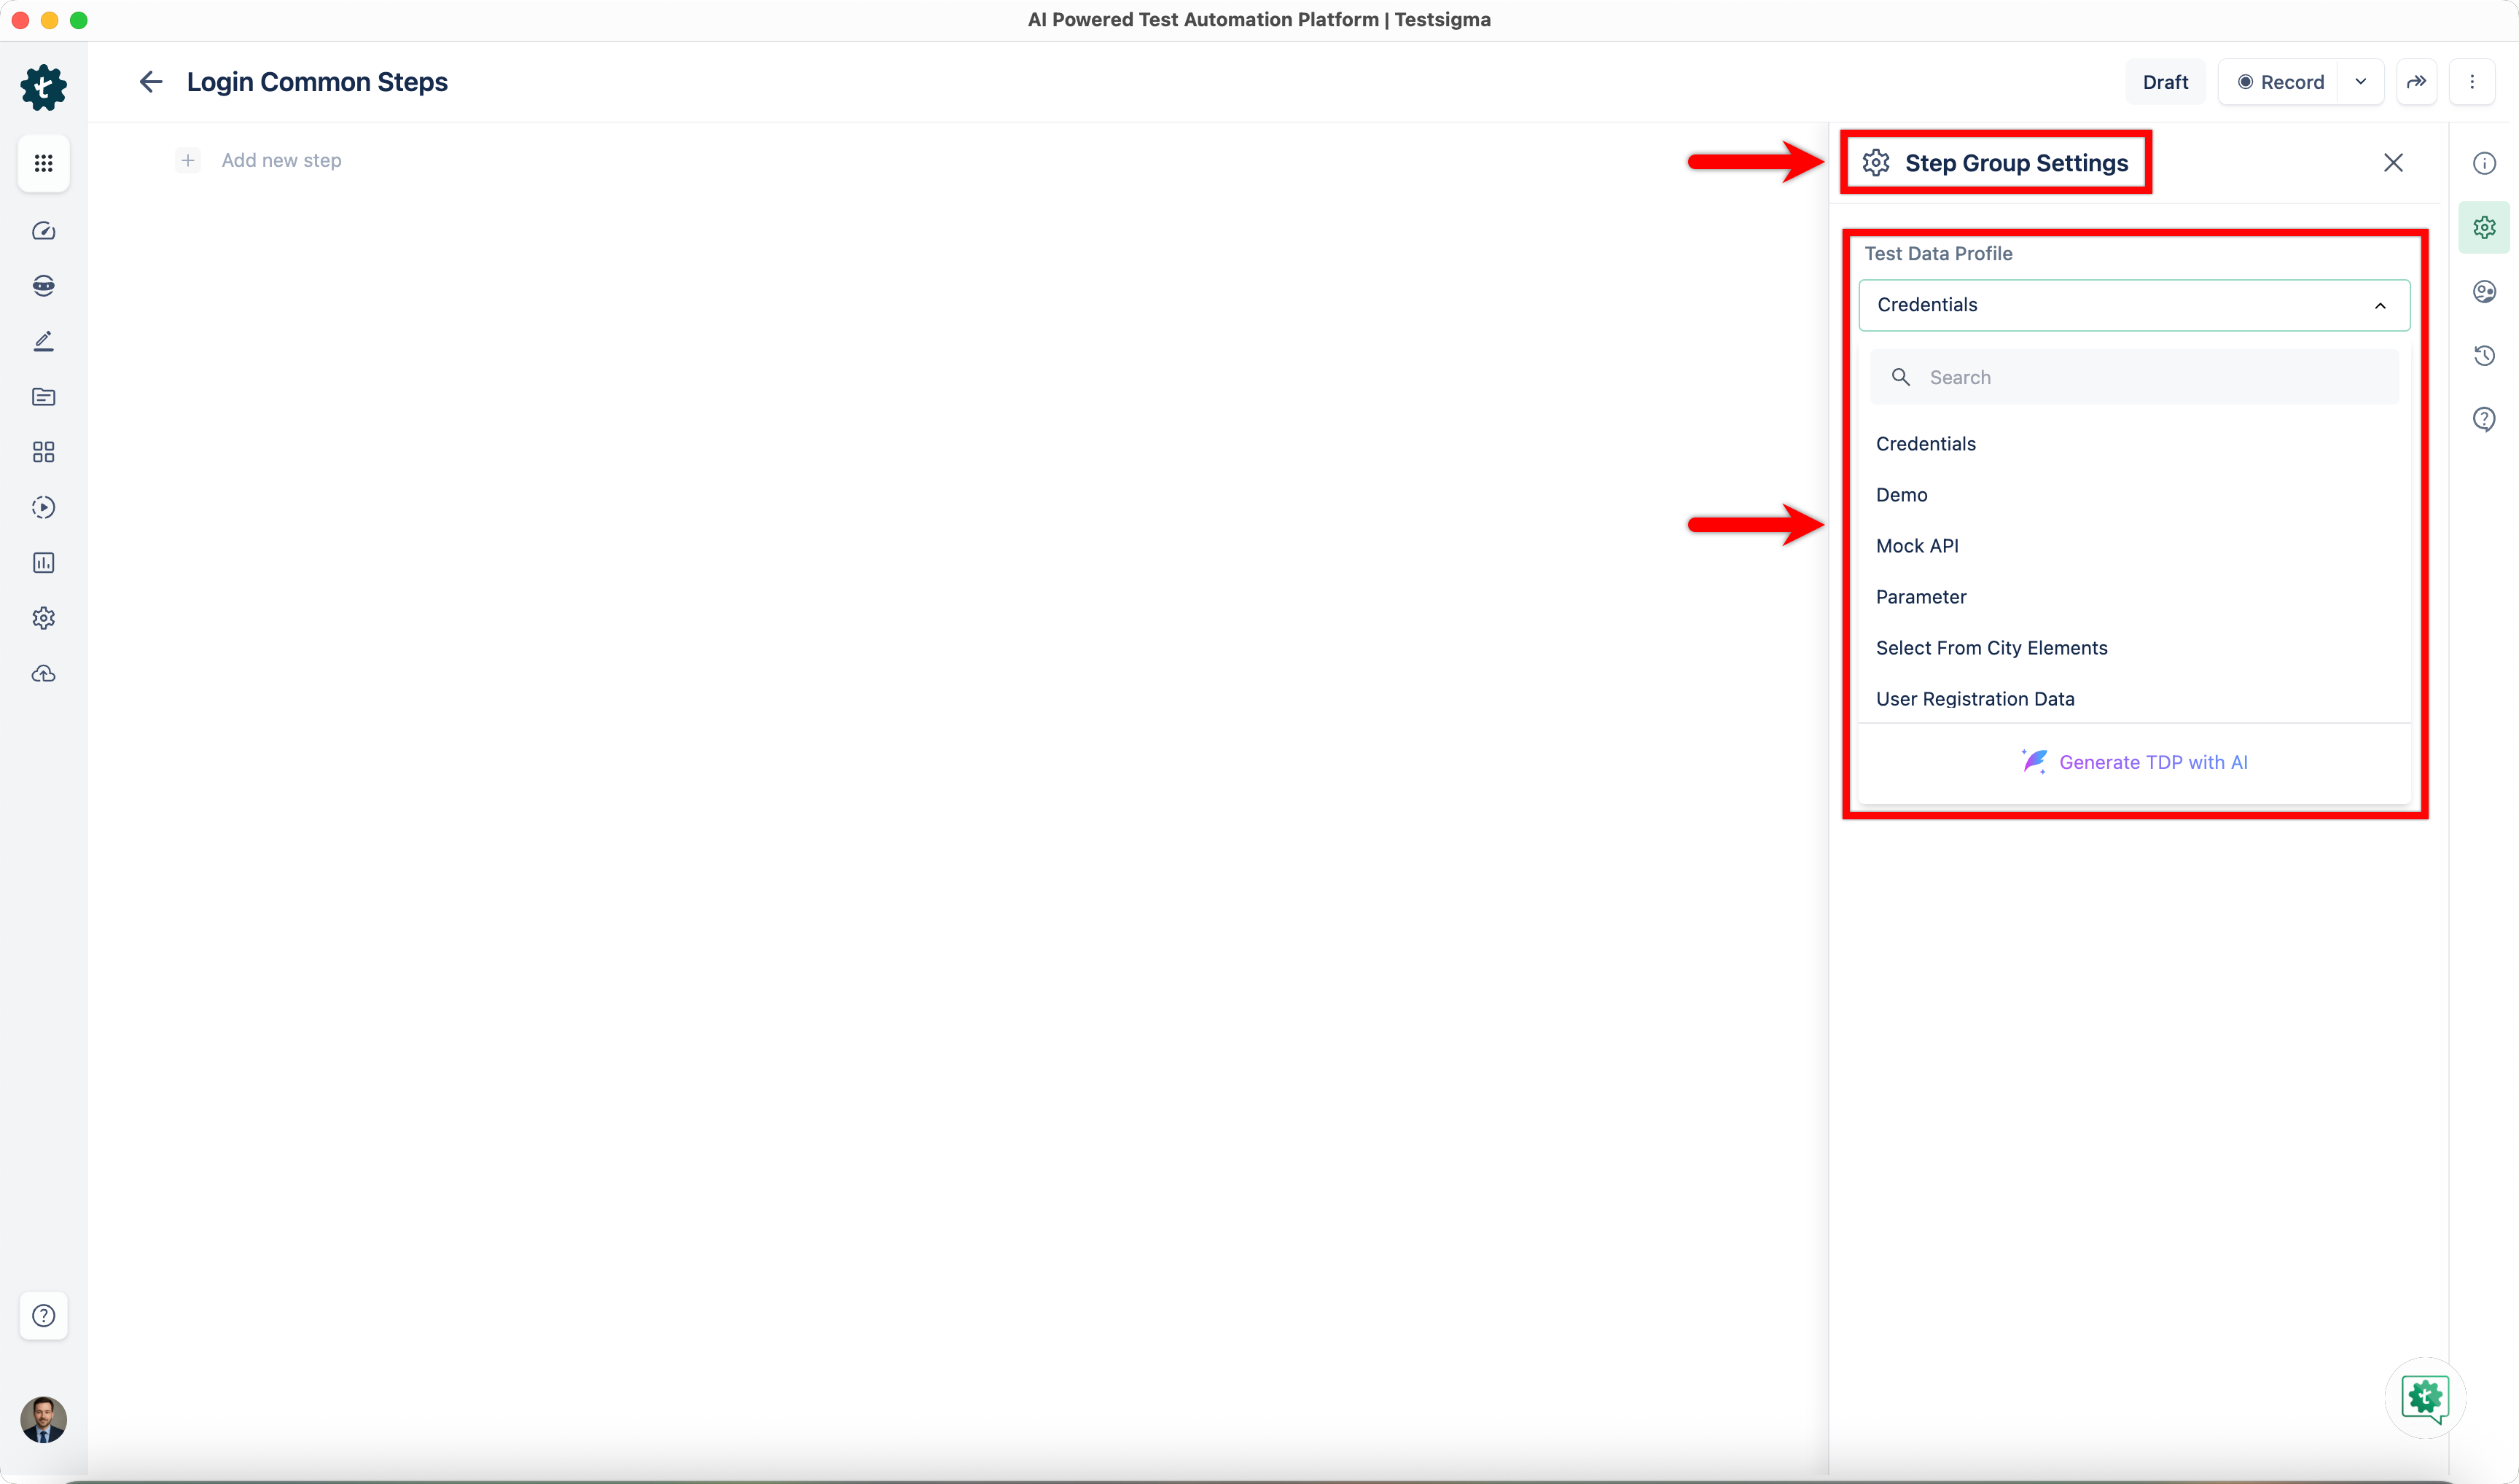2519x1484 pixels.
Task: Click the Search field in profile dropdown
Action: click(x=2150, y=377)
